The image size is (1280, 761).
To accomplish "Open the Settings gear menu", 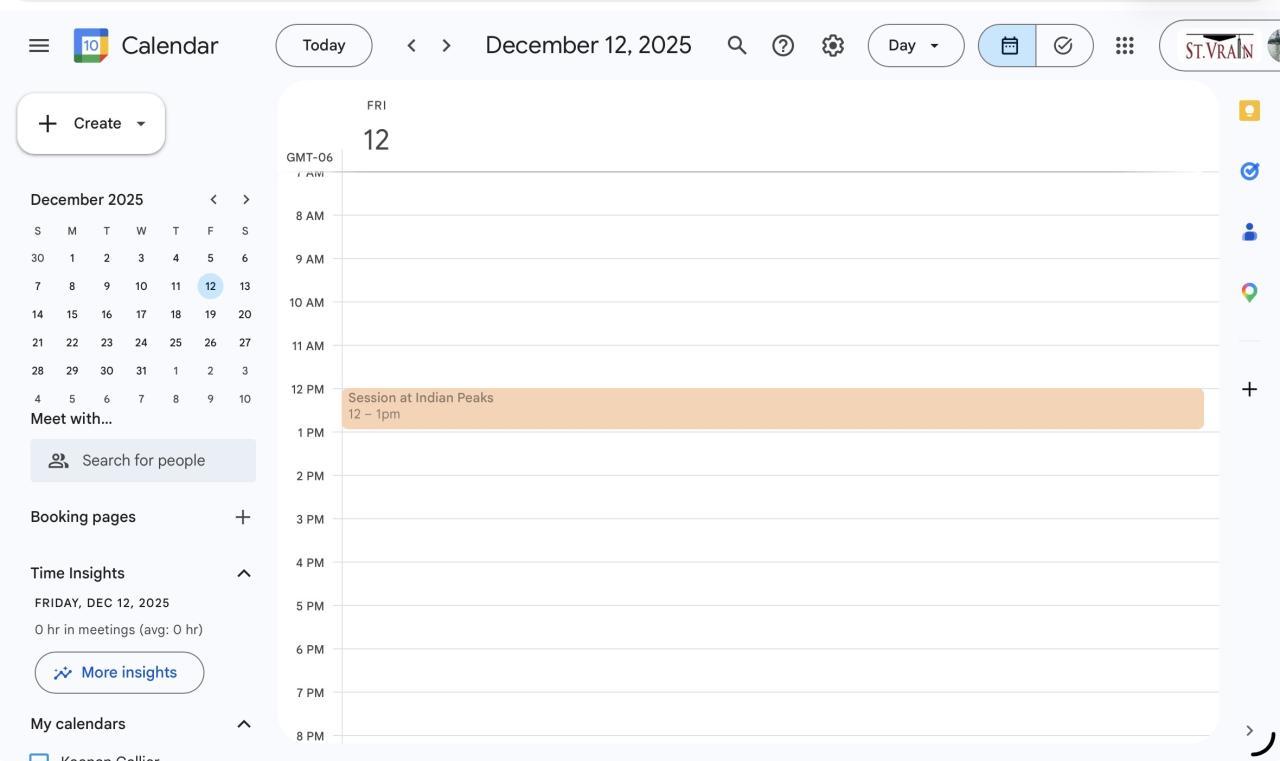I will (x=833, y=45).
